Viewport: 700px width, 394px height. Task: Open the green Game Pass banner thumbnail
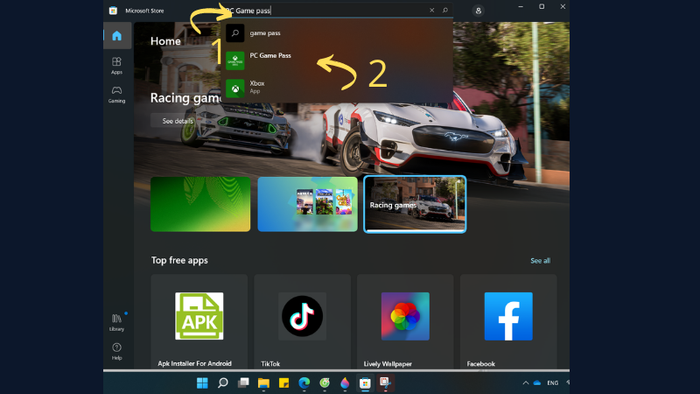[x=200, y=204]
